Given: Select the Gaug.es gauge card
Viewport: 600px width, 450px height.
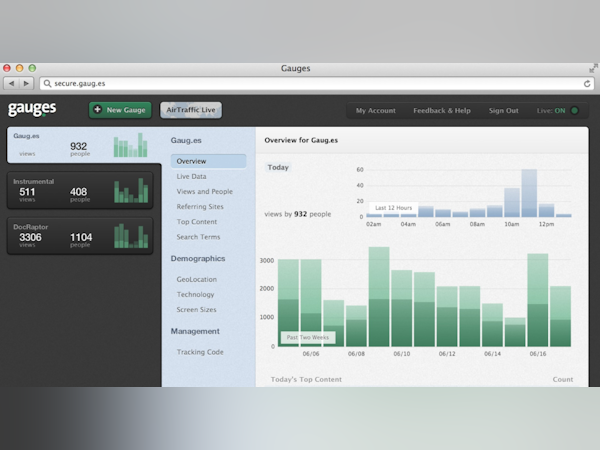Looking at the screenshot, I should tap(84, 145).
